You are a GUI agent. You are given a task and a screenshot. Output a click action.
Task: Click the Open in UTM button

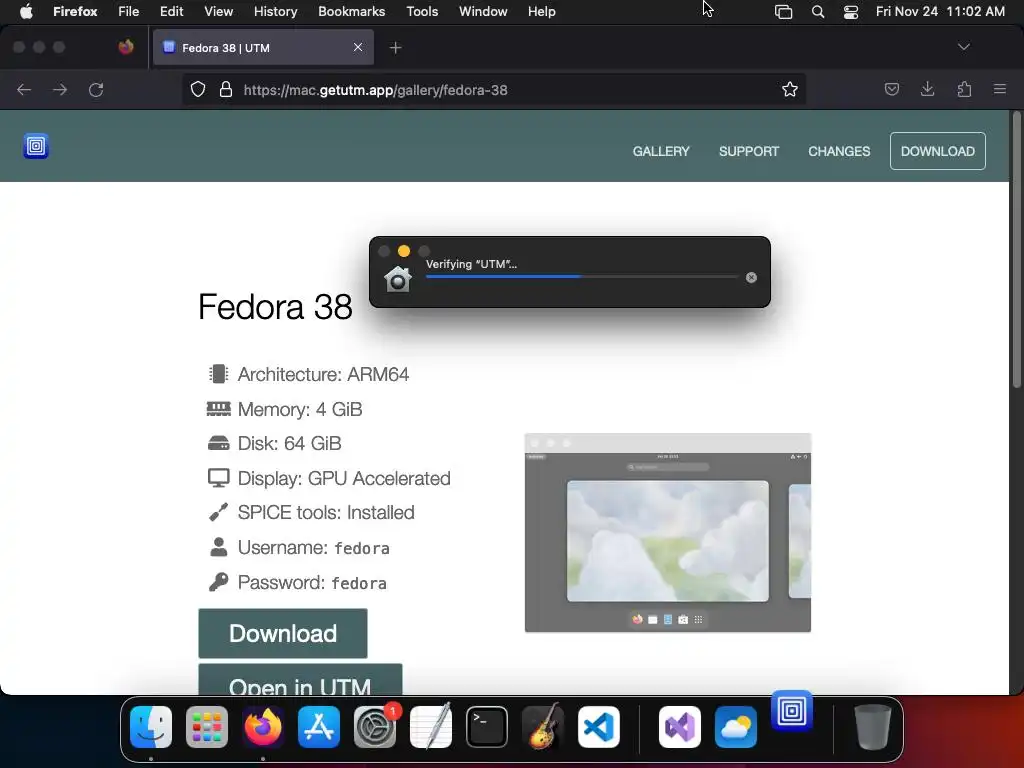300,680
